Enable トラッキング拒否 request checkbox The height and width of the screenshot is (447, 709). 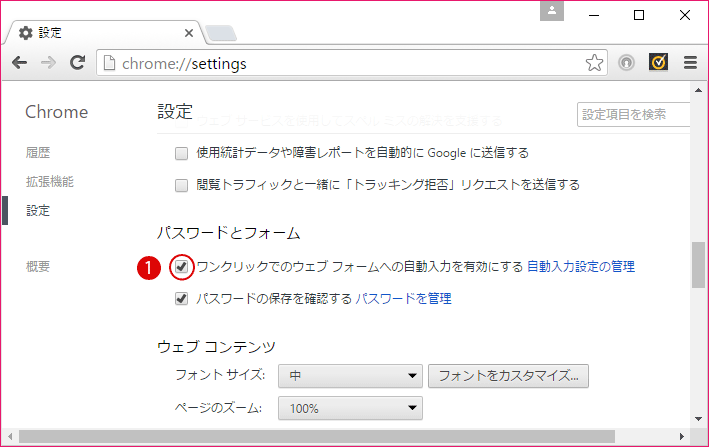[x=181, y=185]
